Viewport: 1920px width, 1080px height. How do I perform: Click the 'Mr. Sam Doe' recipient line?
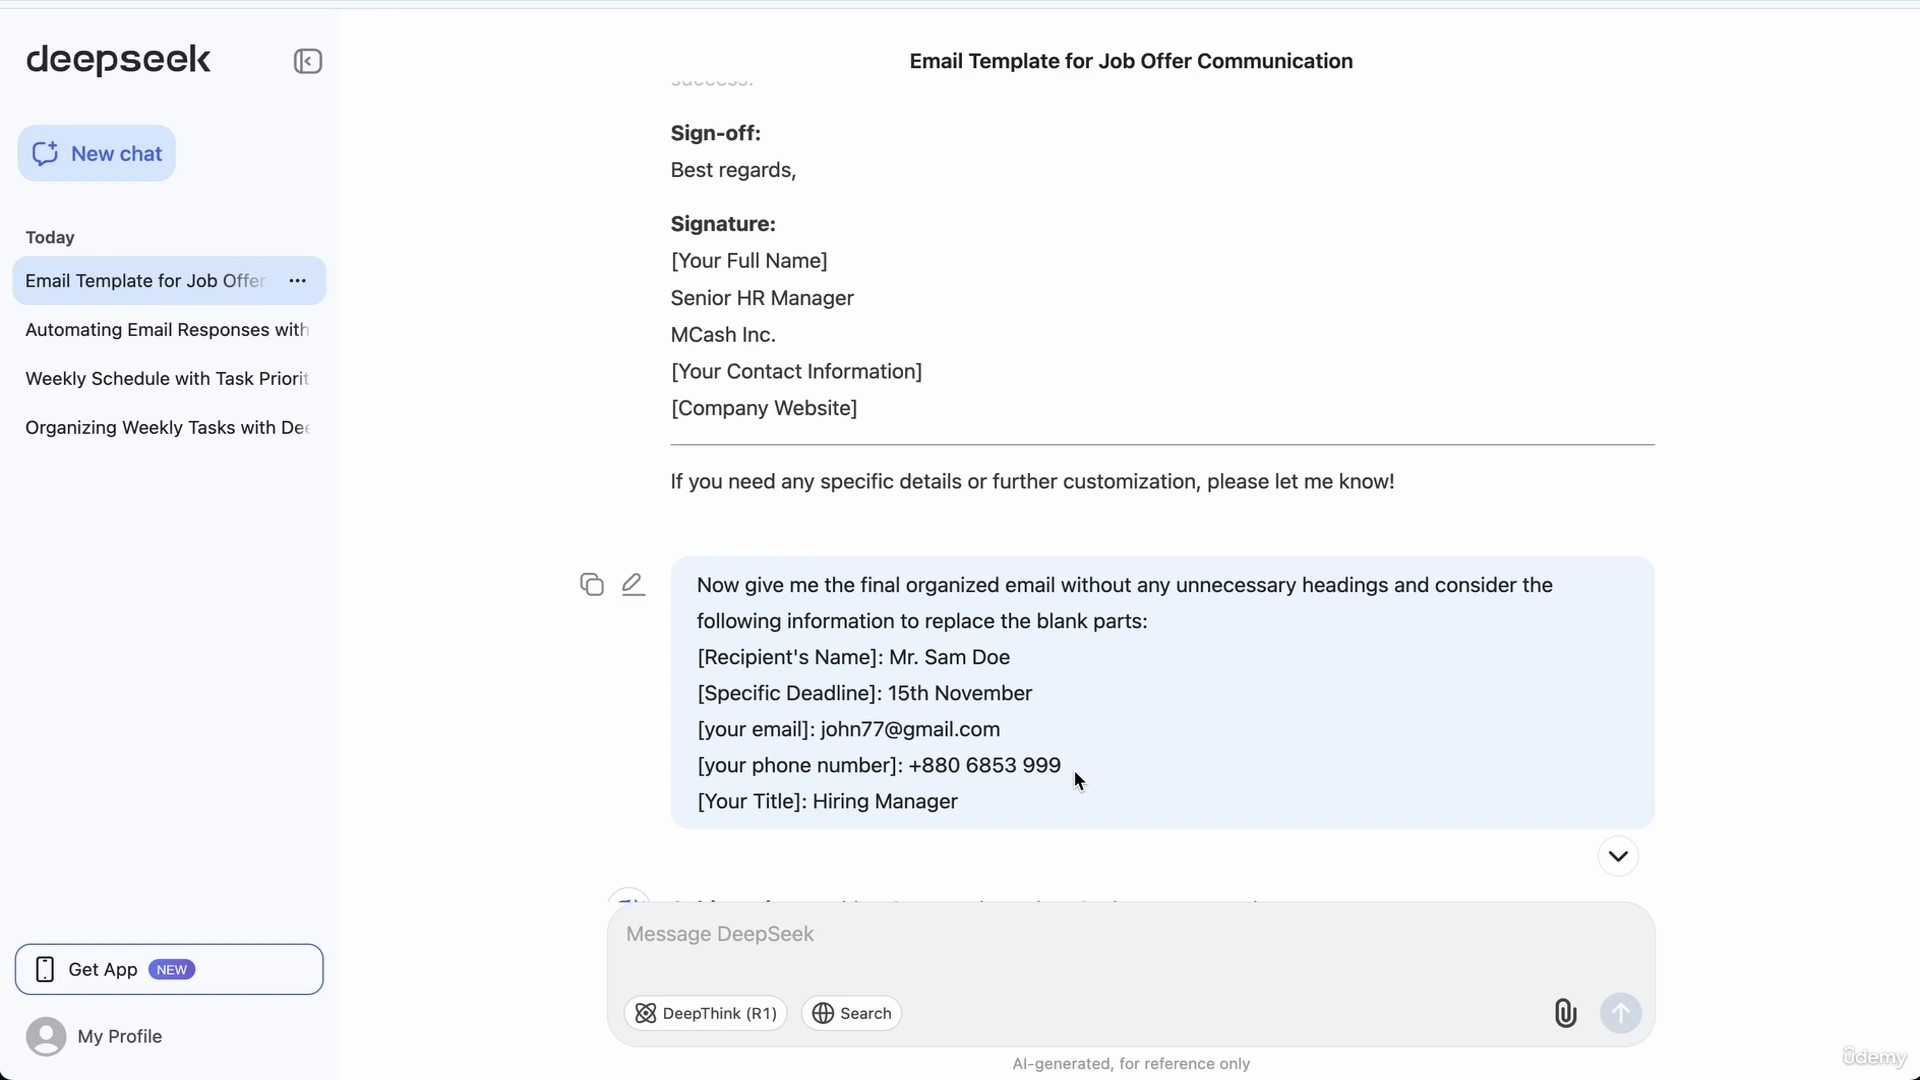click(853, 657)
